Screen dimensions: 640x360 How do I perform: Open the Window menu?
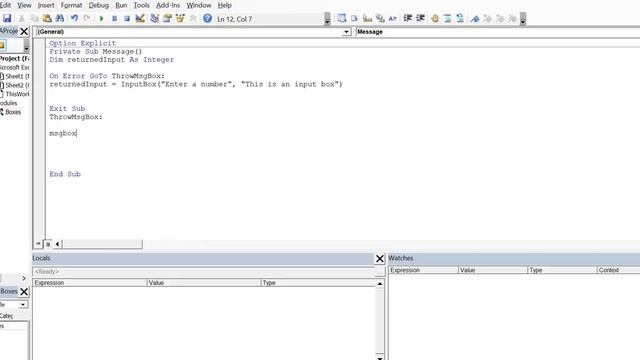click(199, 5)
